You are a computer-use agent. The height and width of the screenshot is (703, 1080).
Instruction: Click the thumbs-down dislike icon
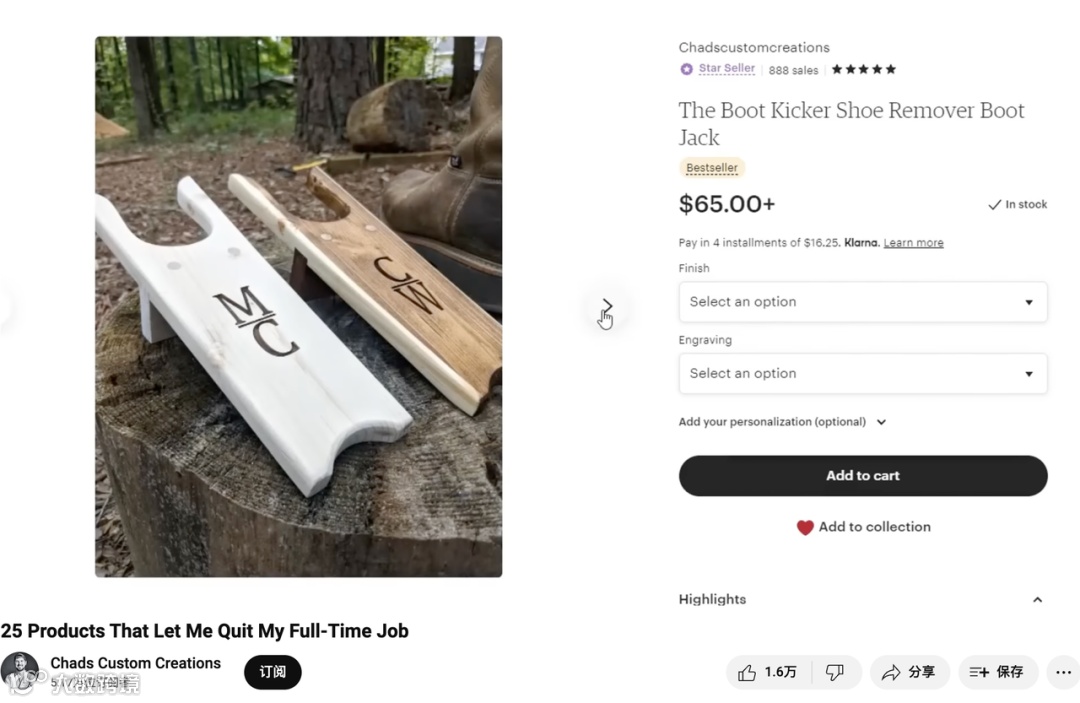click(x=835, y=673)
